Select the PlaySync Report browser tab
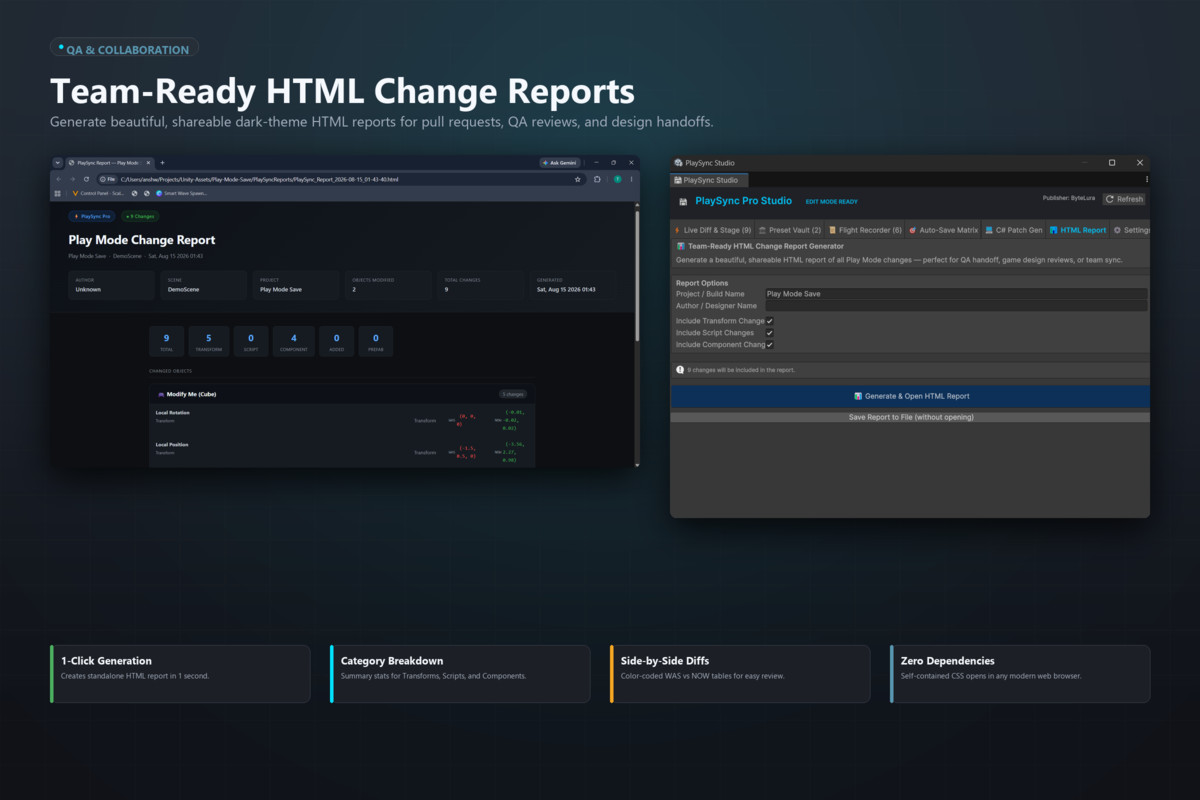The image size is (1200, 800). click(x=108, y=162)
